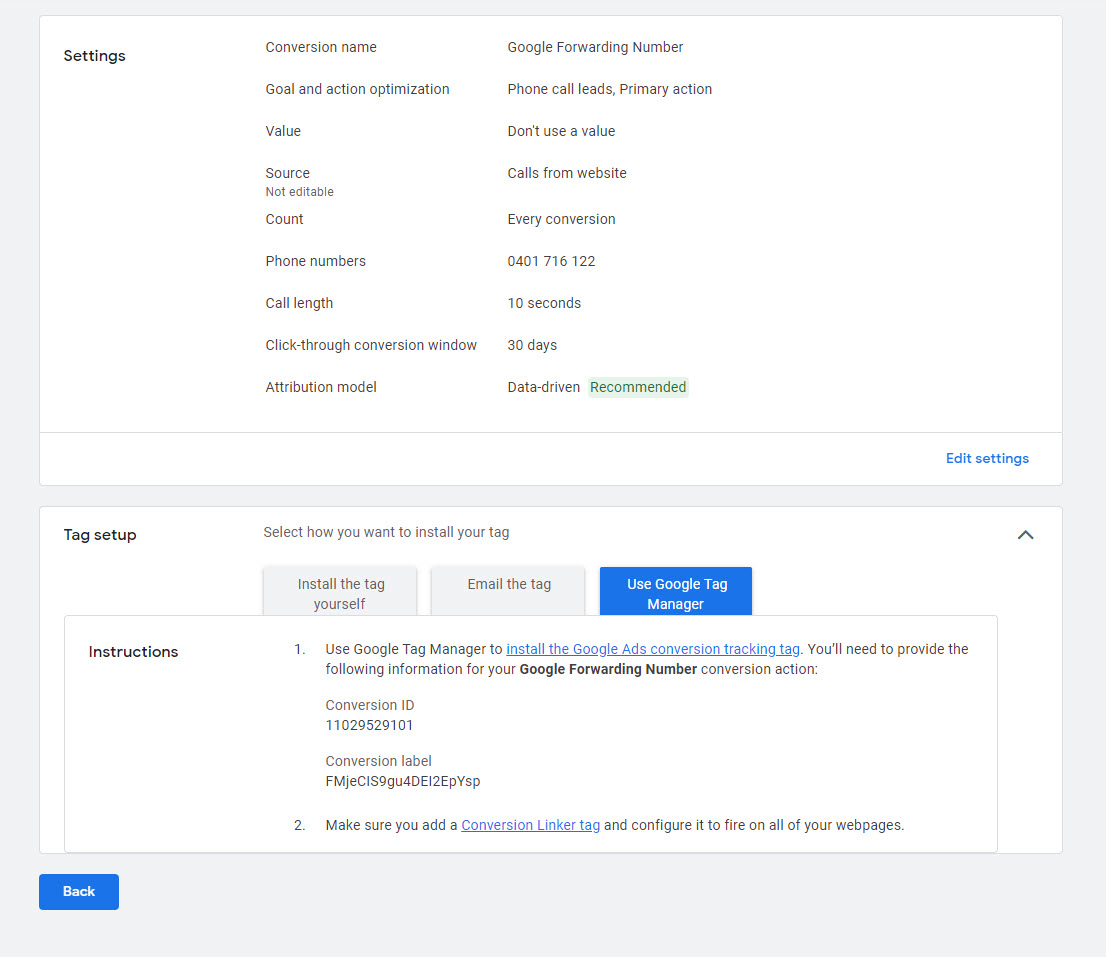Click the Data-driven attribution model value
The width and height of the screenshot is (1106, 957).
point(543,387)
